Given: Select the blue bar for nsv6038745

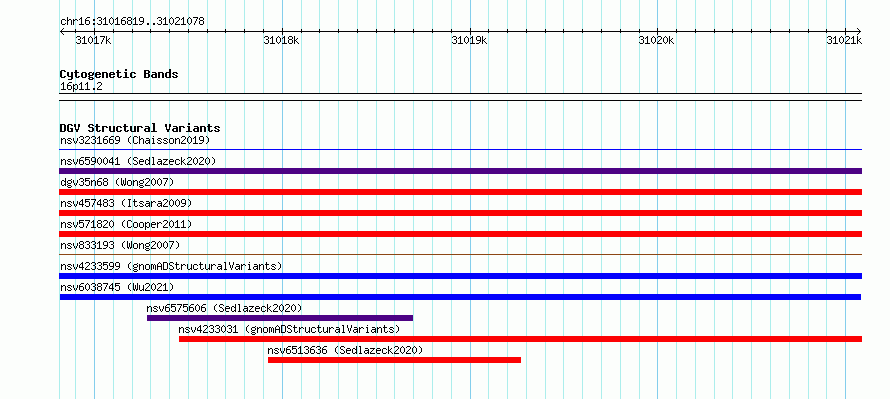Looking at the screenshot, I should click(x=460, y=297).
